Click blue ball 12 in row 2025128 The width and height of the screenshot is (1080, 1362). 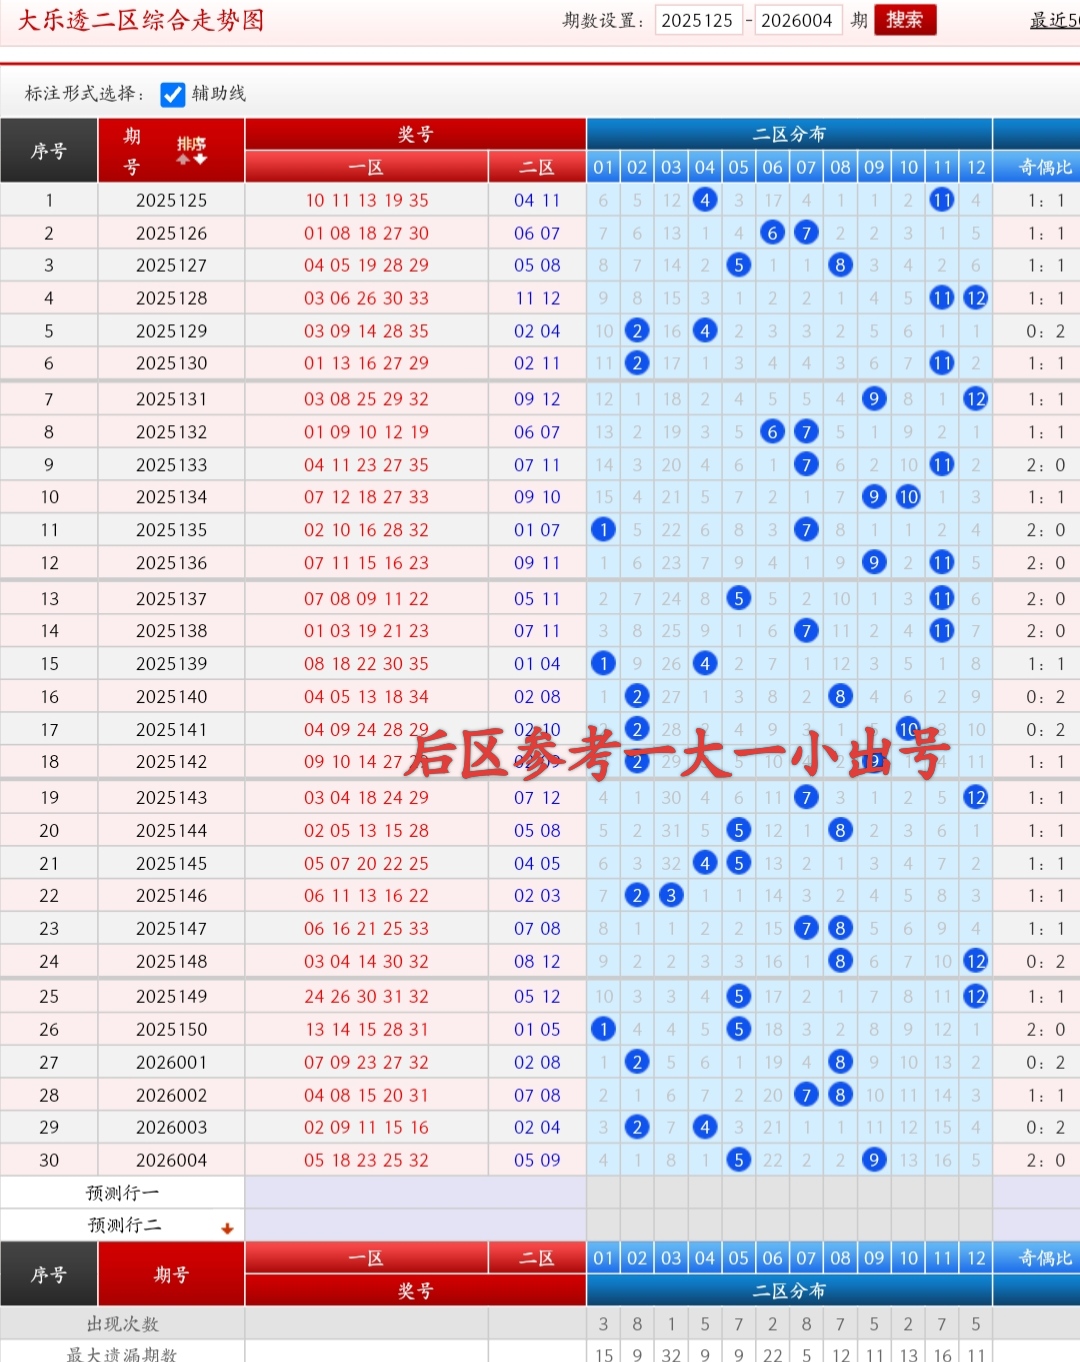point(976,298)
